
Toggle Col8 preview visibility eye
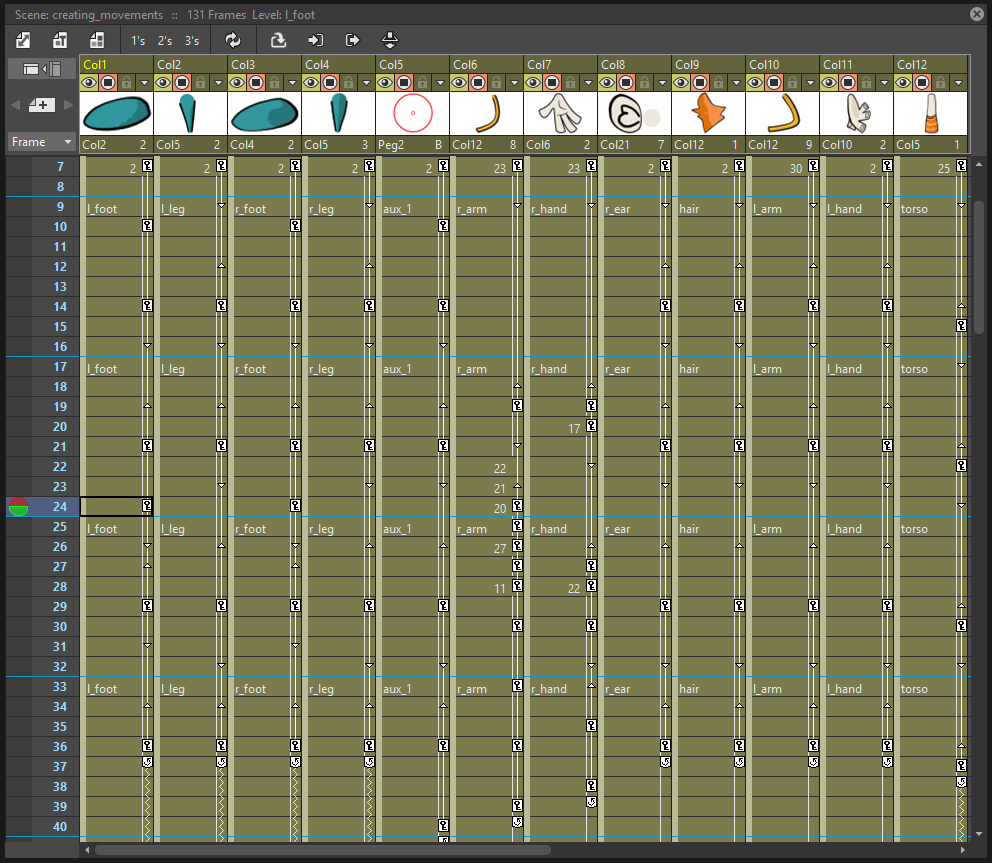point(607,82)
